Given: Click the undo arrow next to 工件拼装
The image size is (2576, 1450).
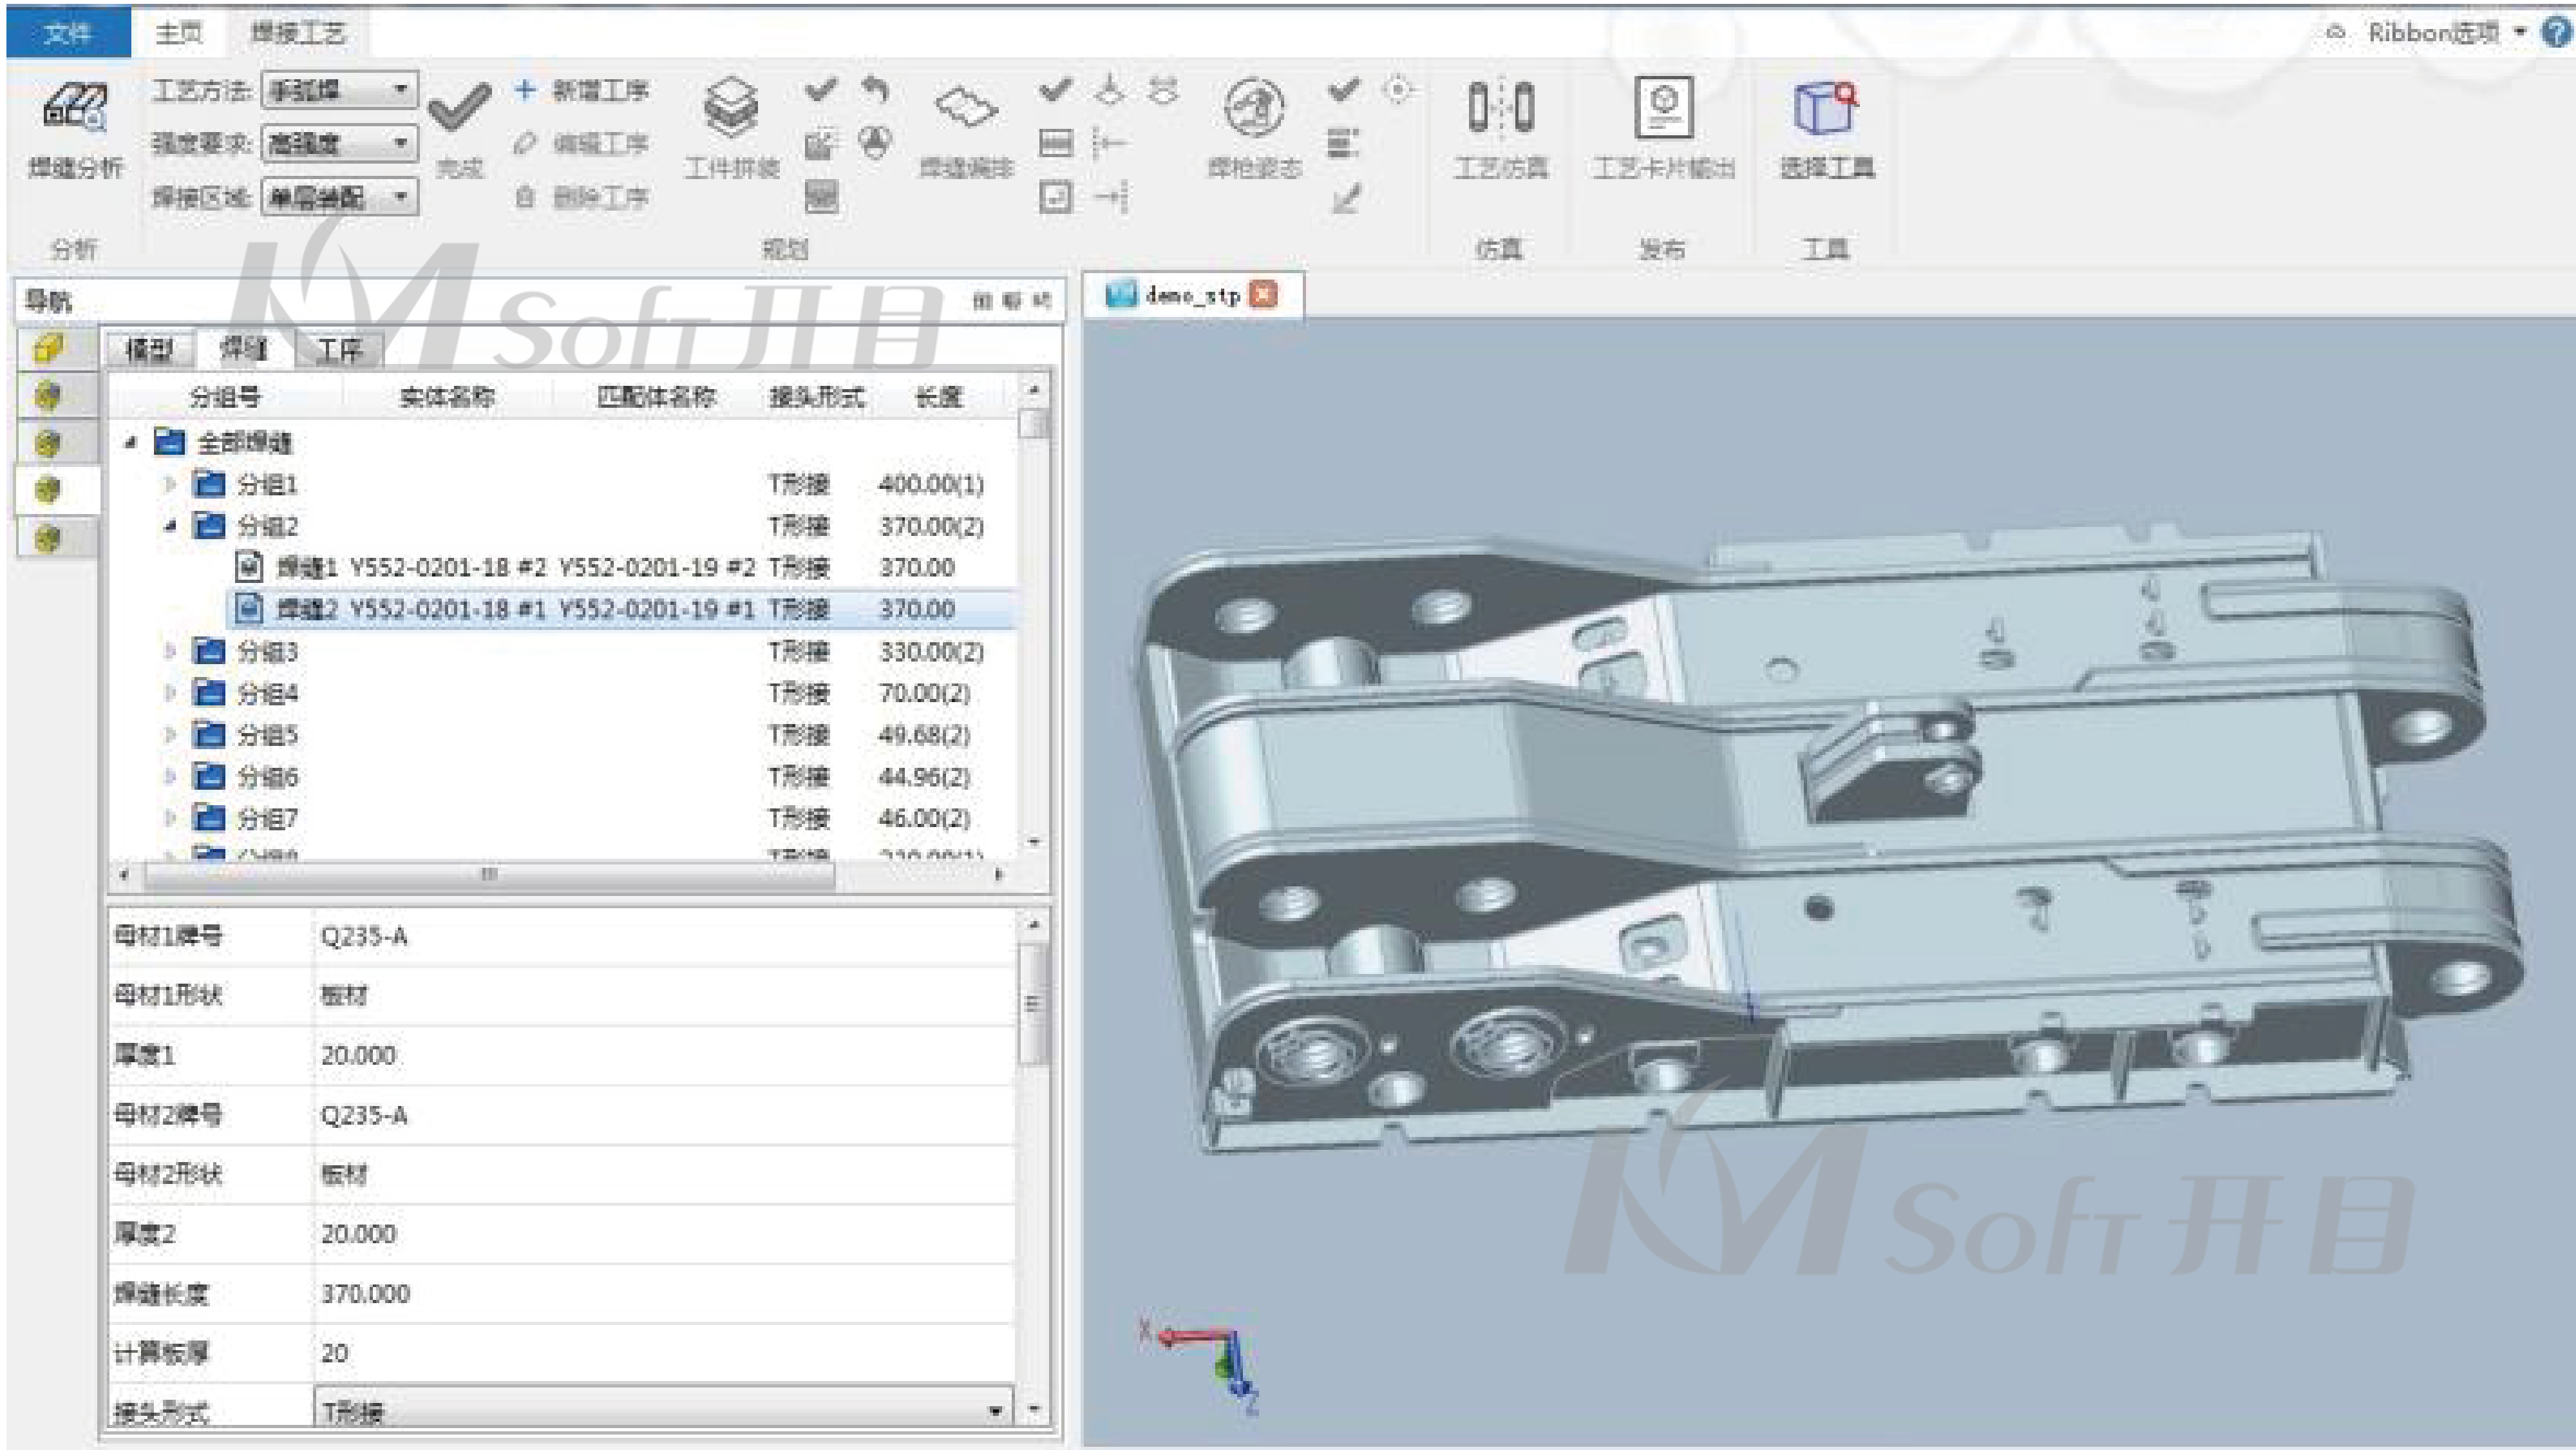Looking at the screenshot, I should 875,90.
